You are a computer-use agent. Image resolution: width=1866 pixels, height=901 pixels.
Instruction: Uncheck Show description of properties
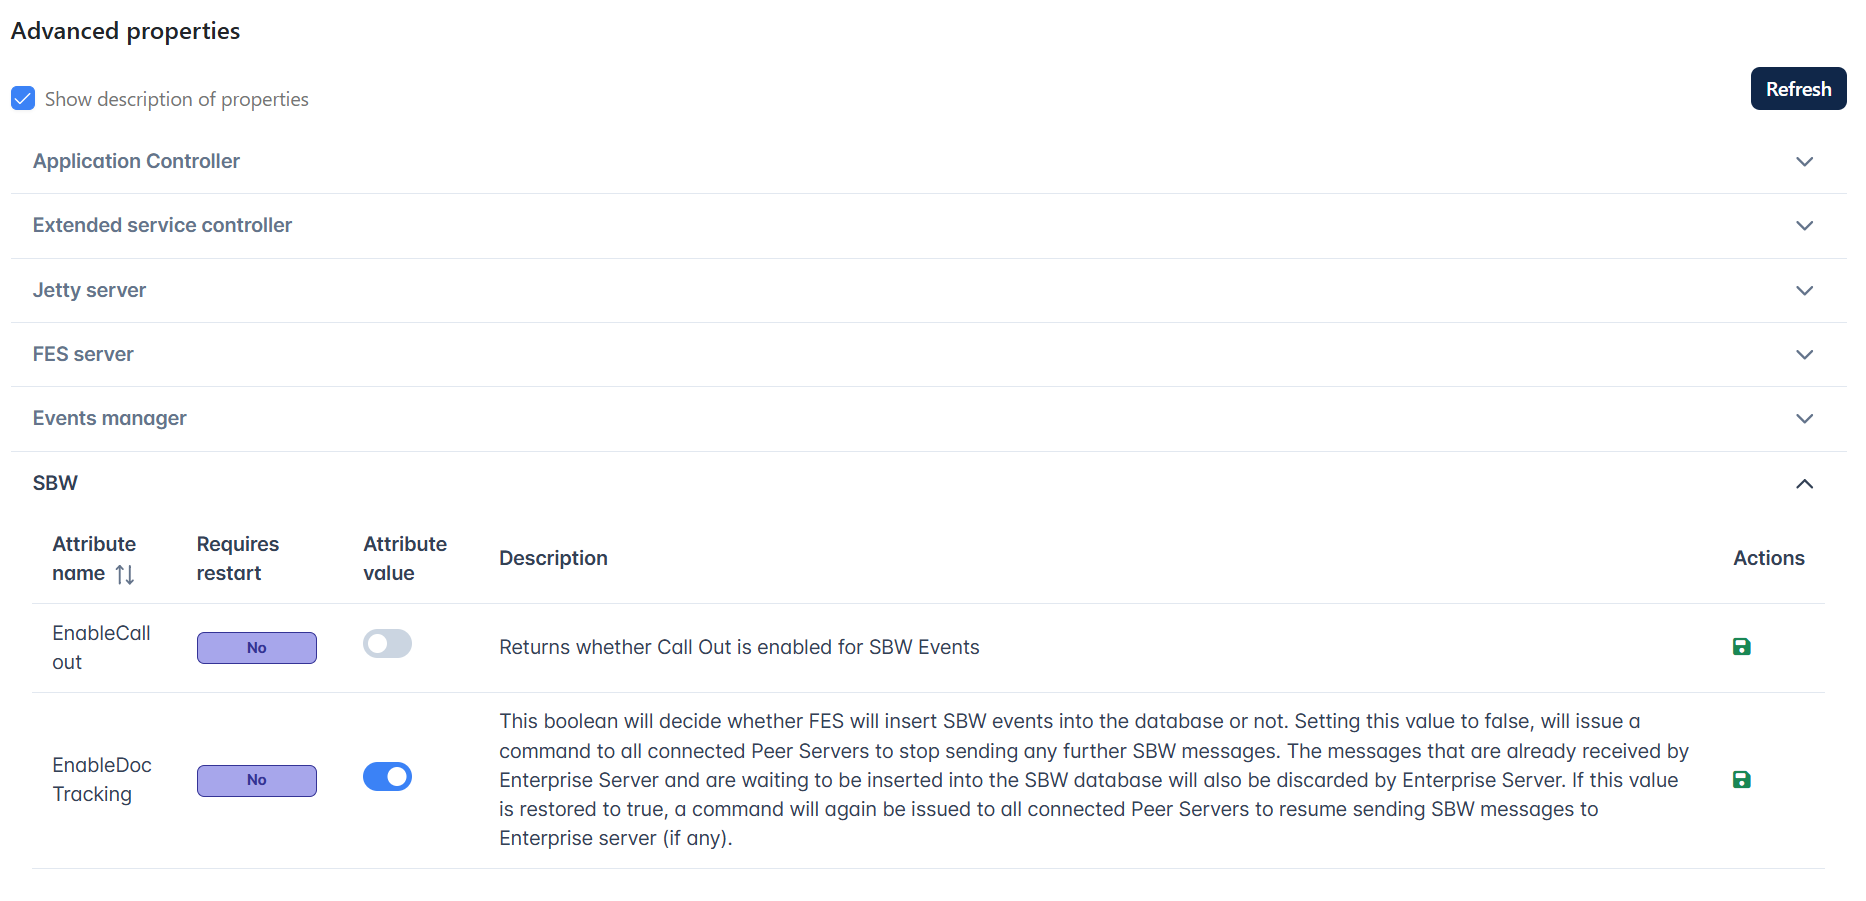[x=23, y=98]
